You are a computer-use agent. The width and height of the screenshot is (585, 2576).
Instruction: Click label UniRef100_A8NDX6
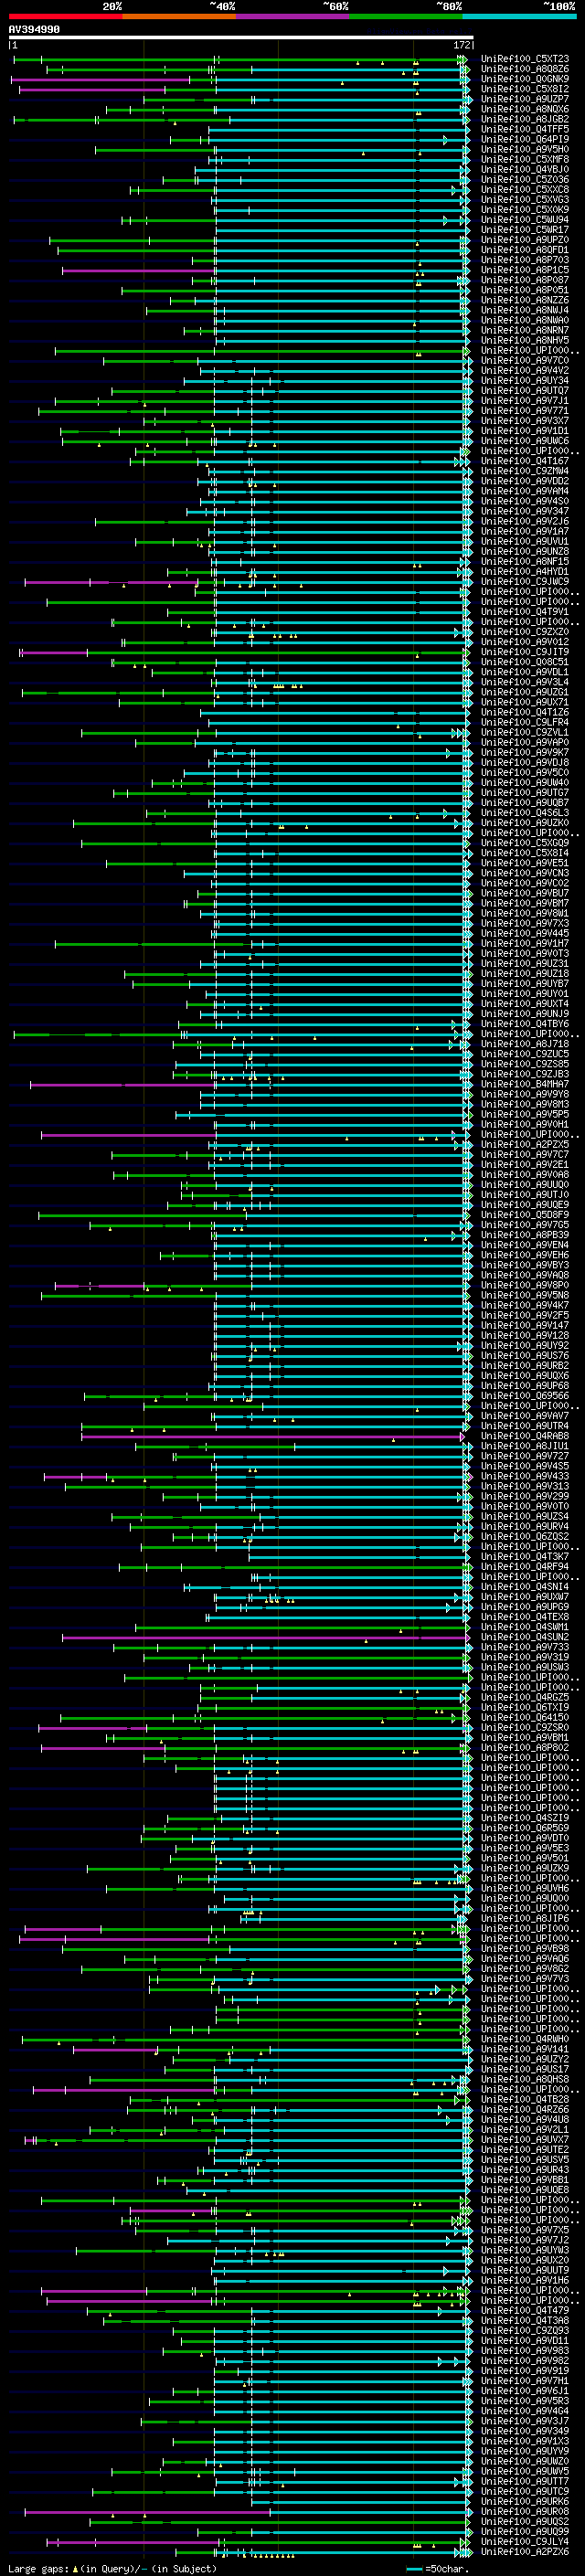coord(525,109)
